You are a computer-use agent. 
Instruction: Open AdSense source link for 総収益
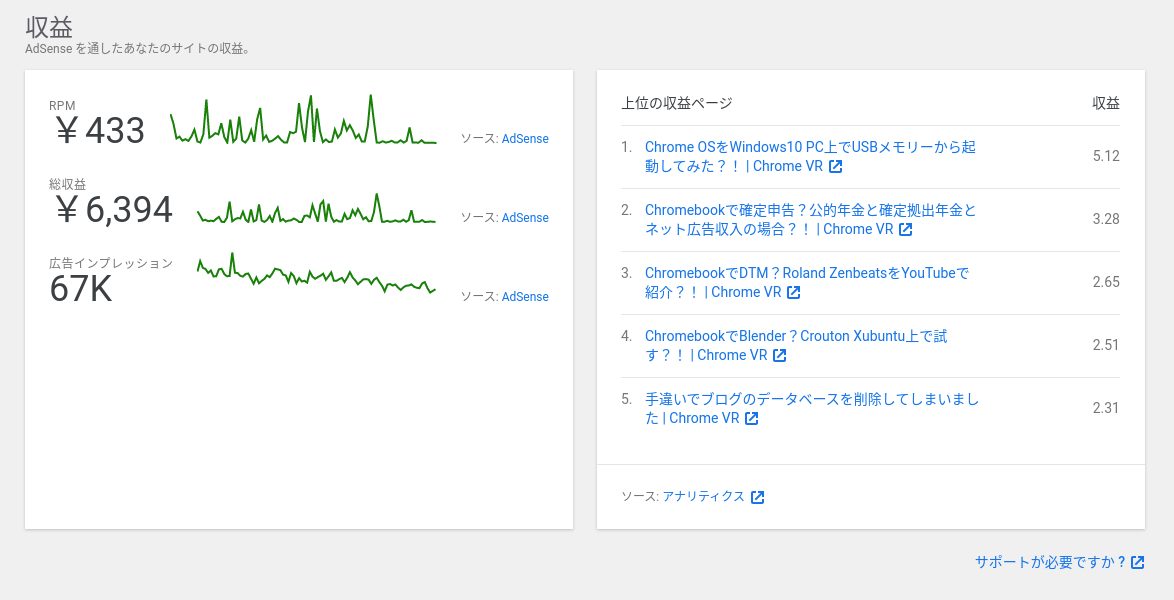pyautogui.click(x=525, y=217)
